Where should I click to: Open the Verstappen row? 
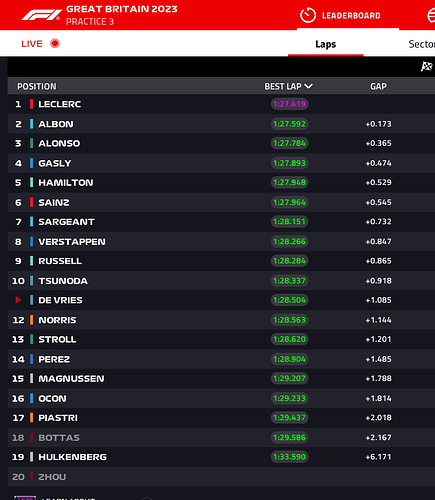pos(221,241)
